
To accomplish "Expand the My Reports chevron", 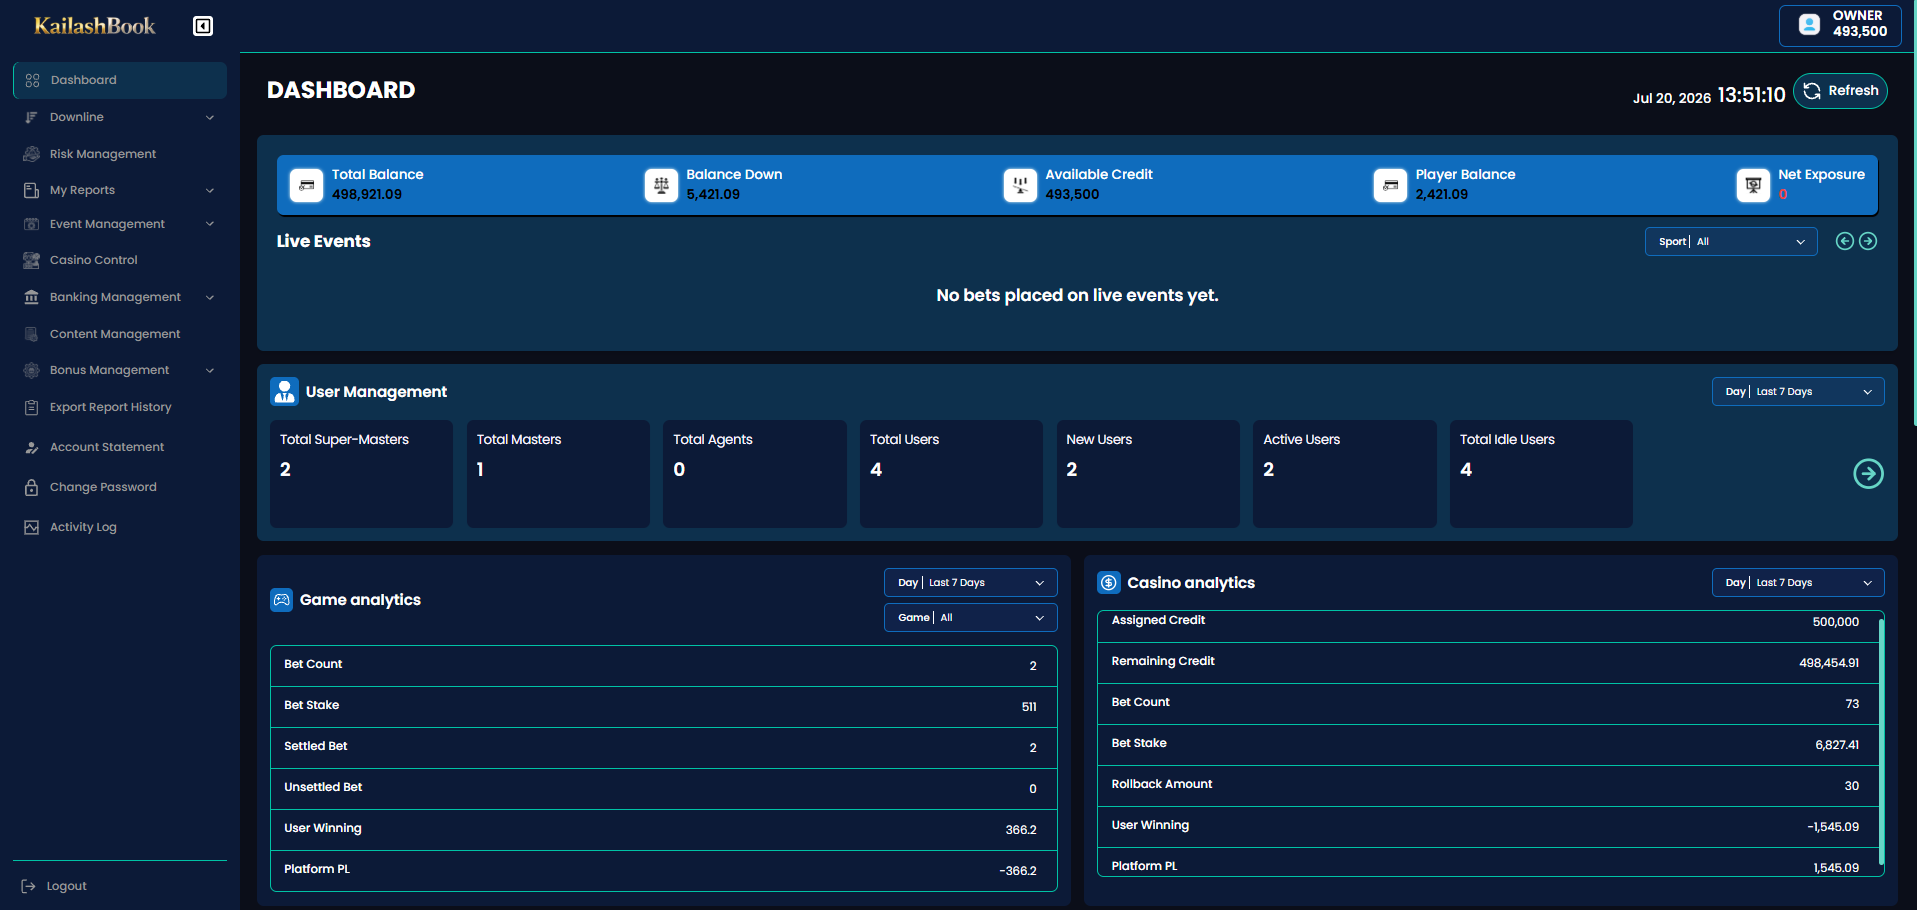I will tap(210, 190).
